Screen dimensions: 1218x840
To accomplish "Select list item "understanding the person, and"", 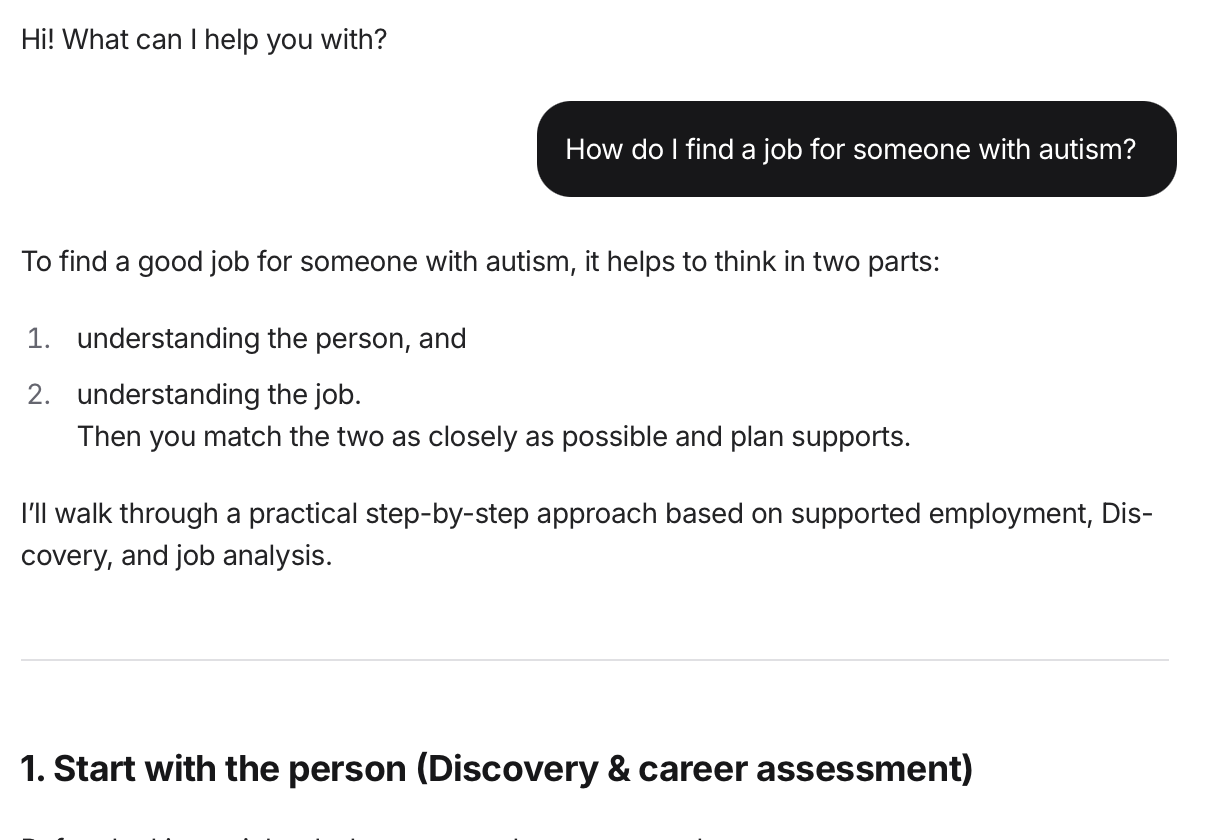I will click(x=271, y=339).
